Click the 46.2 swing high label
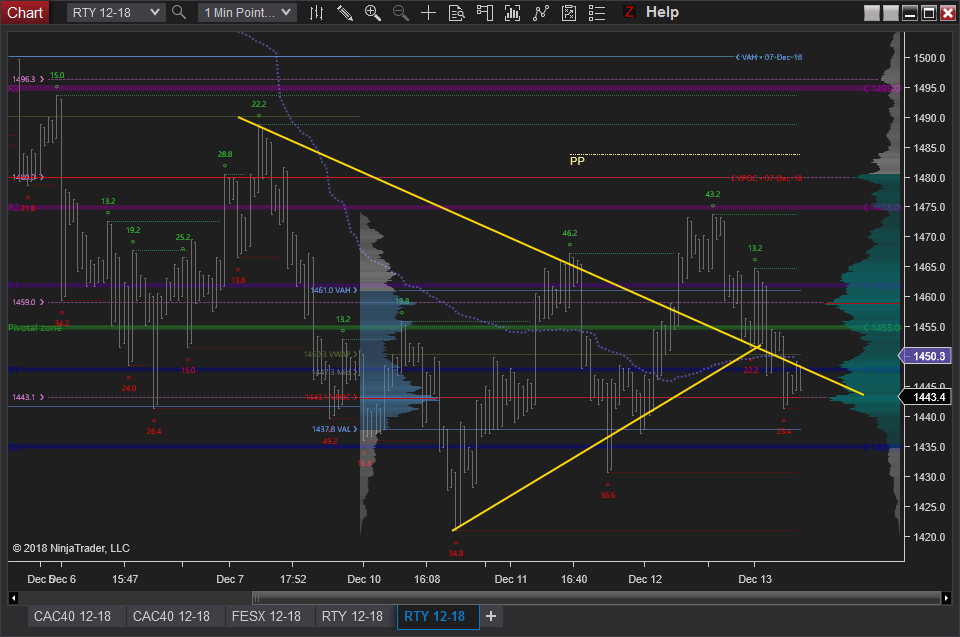The height and width of the screenshot is (637, 960). (569, 233)
